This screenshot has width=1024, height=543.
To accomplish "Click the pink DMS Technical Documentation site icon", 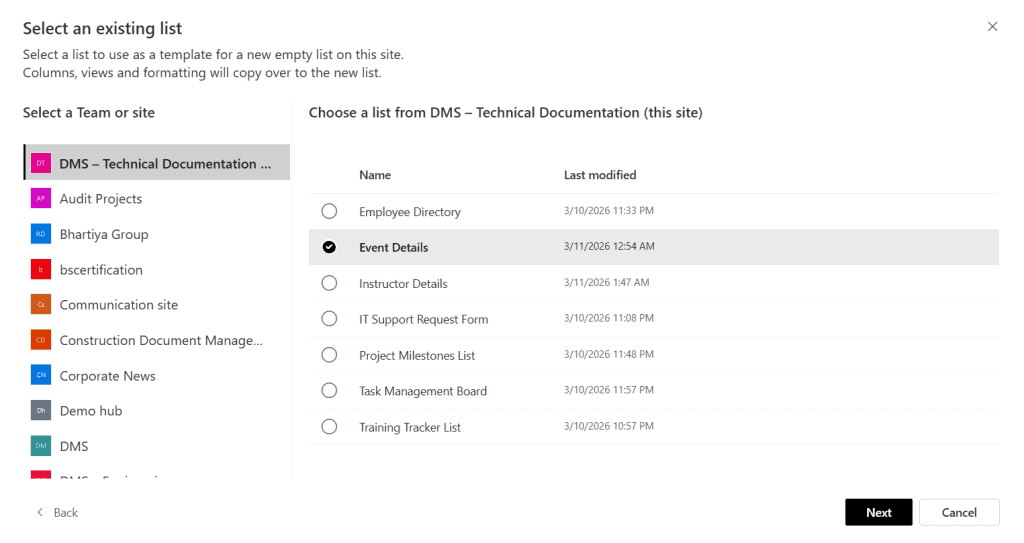I will [41, 163].
